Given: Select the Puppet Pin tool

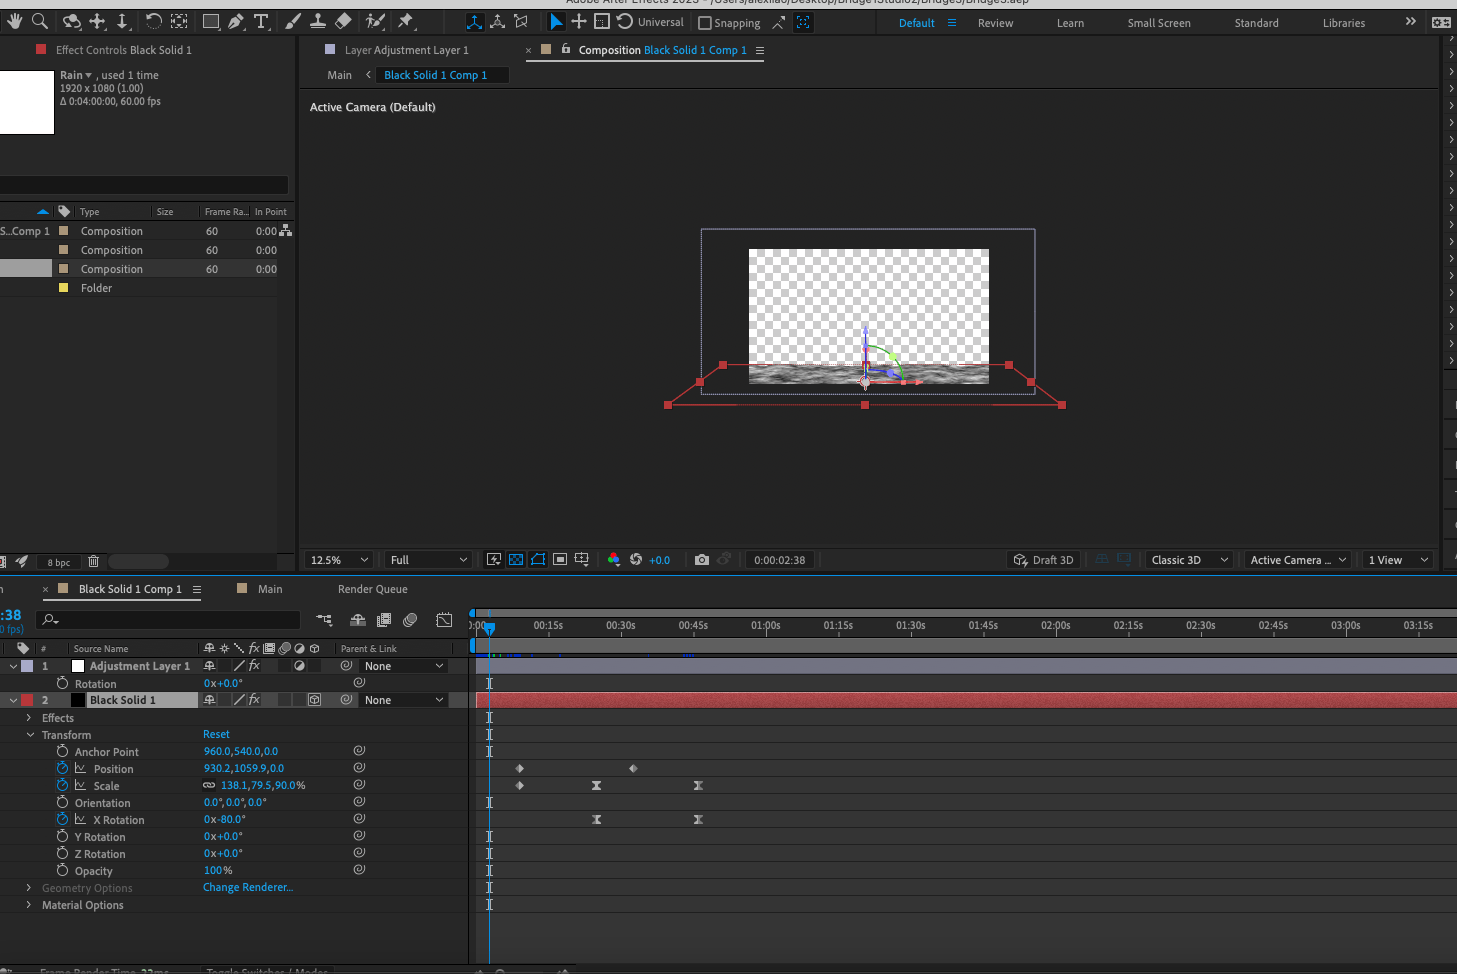Looking at the screenshot, I should (x=405, y=21).
